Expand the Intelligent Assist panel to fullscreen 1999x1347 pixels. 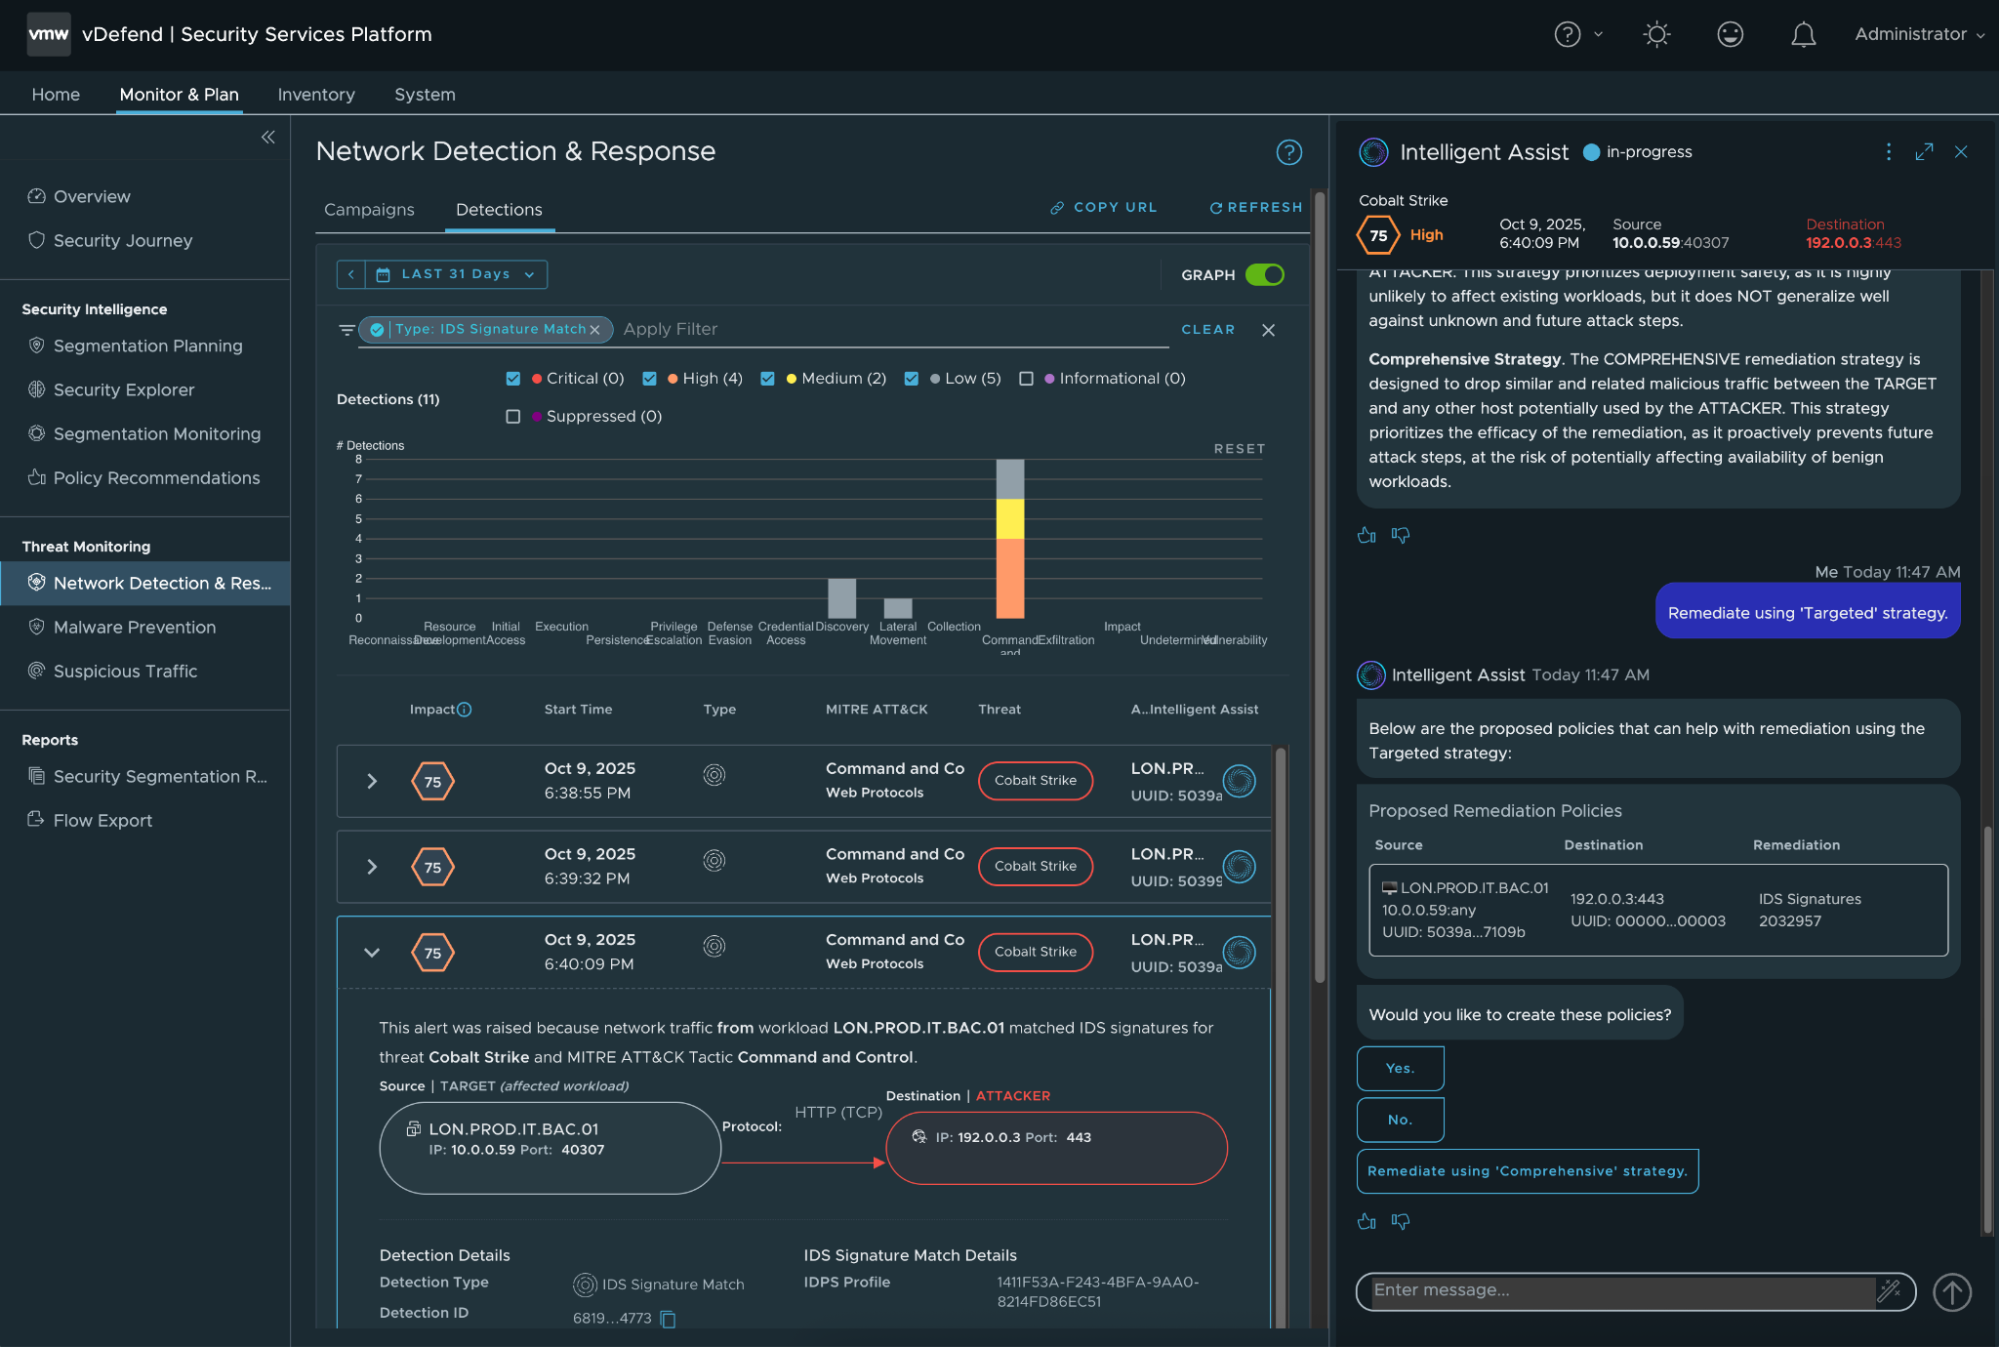[x=1924, y=152]
